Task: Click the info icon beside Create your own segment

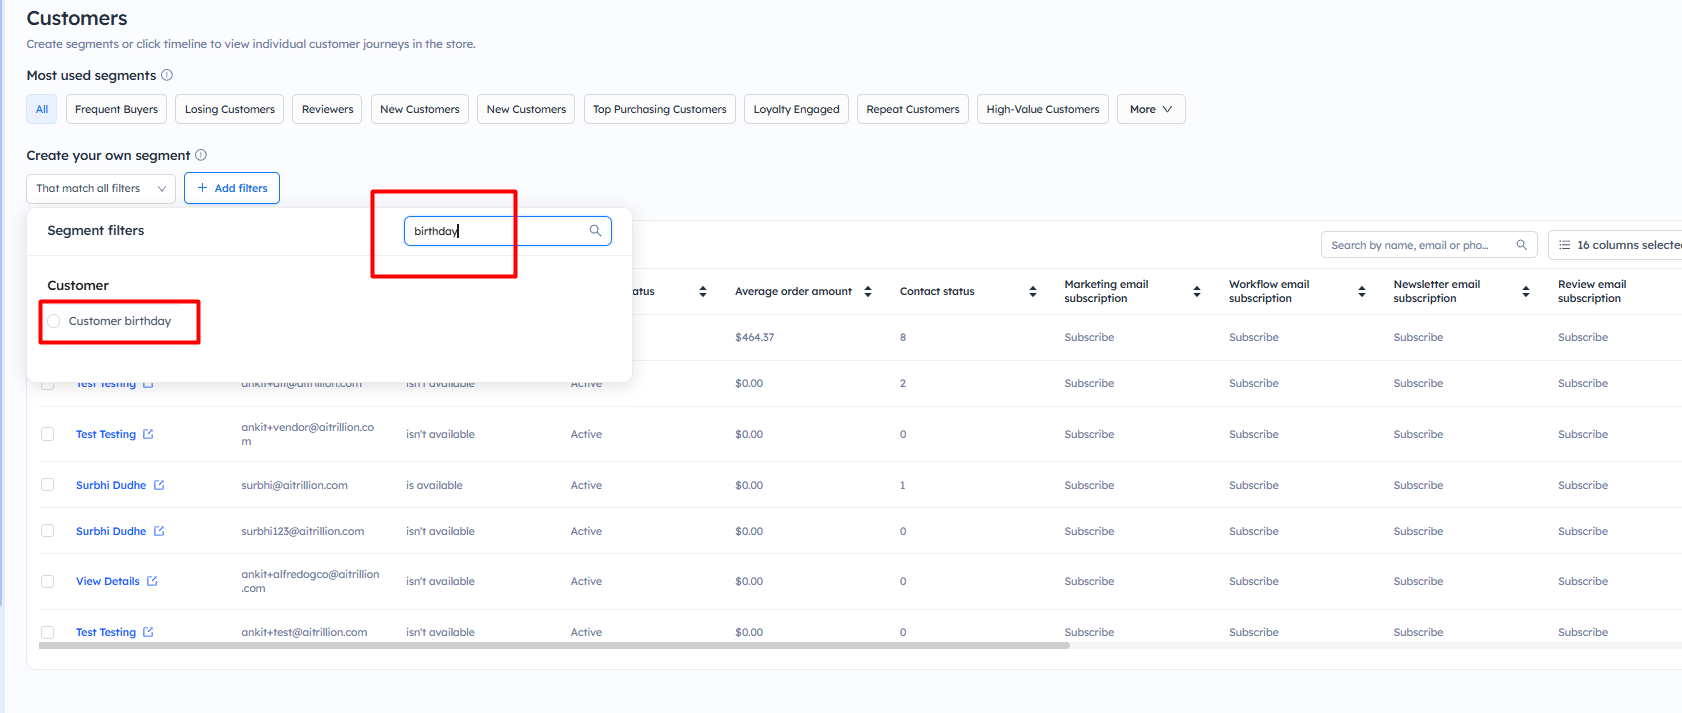Action: coord(201,155)
